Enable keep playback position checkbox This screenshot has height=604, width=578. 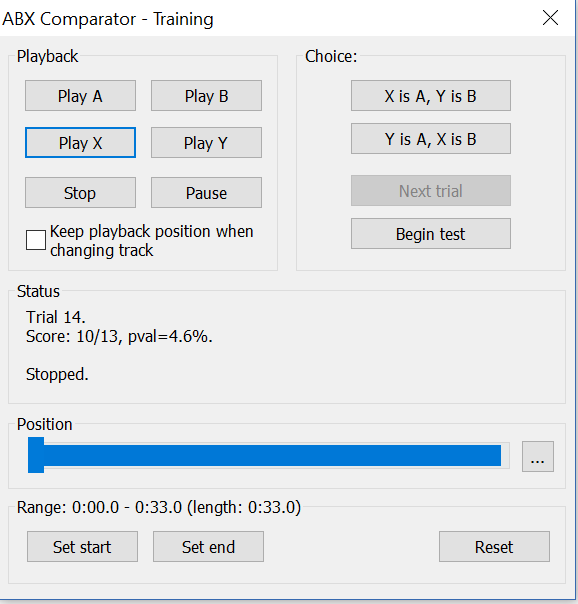36,240
